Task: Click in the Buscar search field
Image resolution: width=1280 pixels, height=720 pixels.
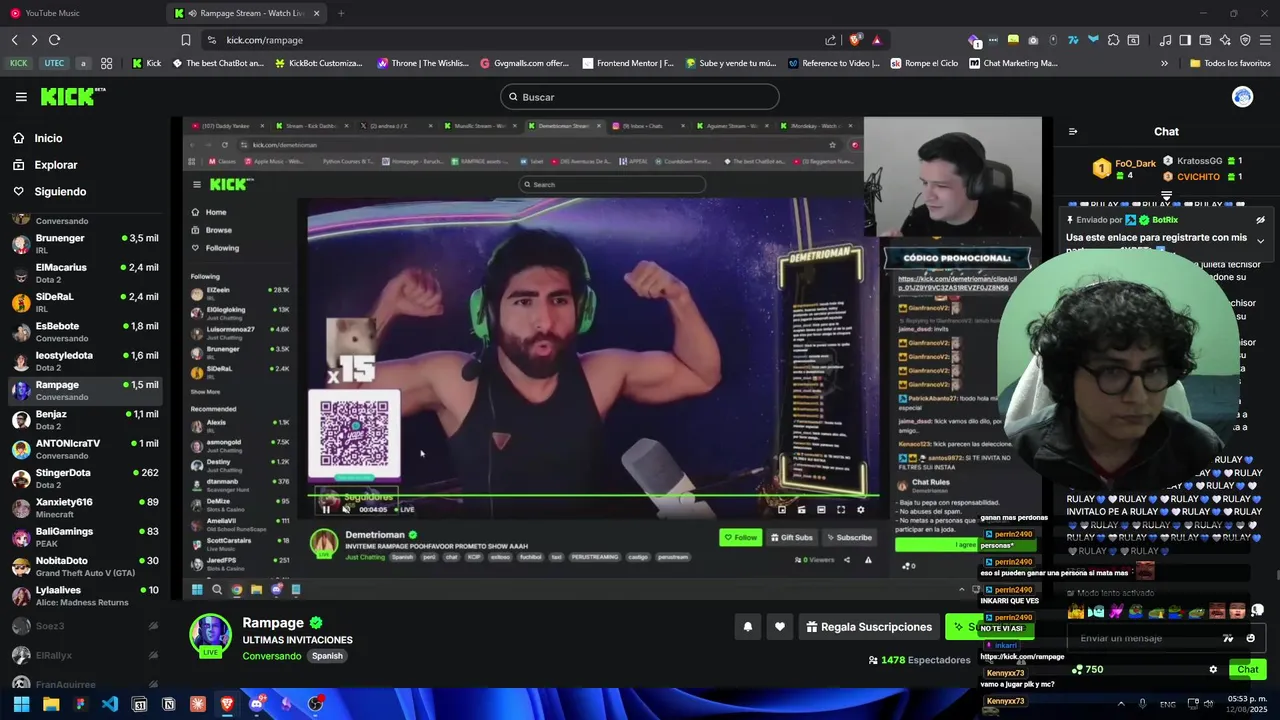Action: 640,97
